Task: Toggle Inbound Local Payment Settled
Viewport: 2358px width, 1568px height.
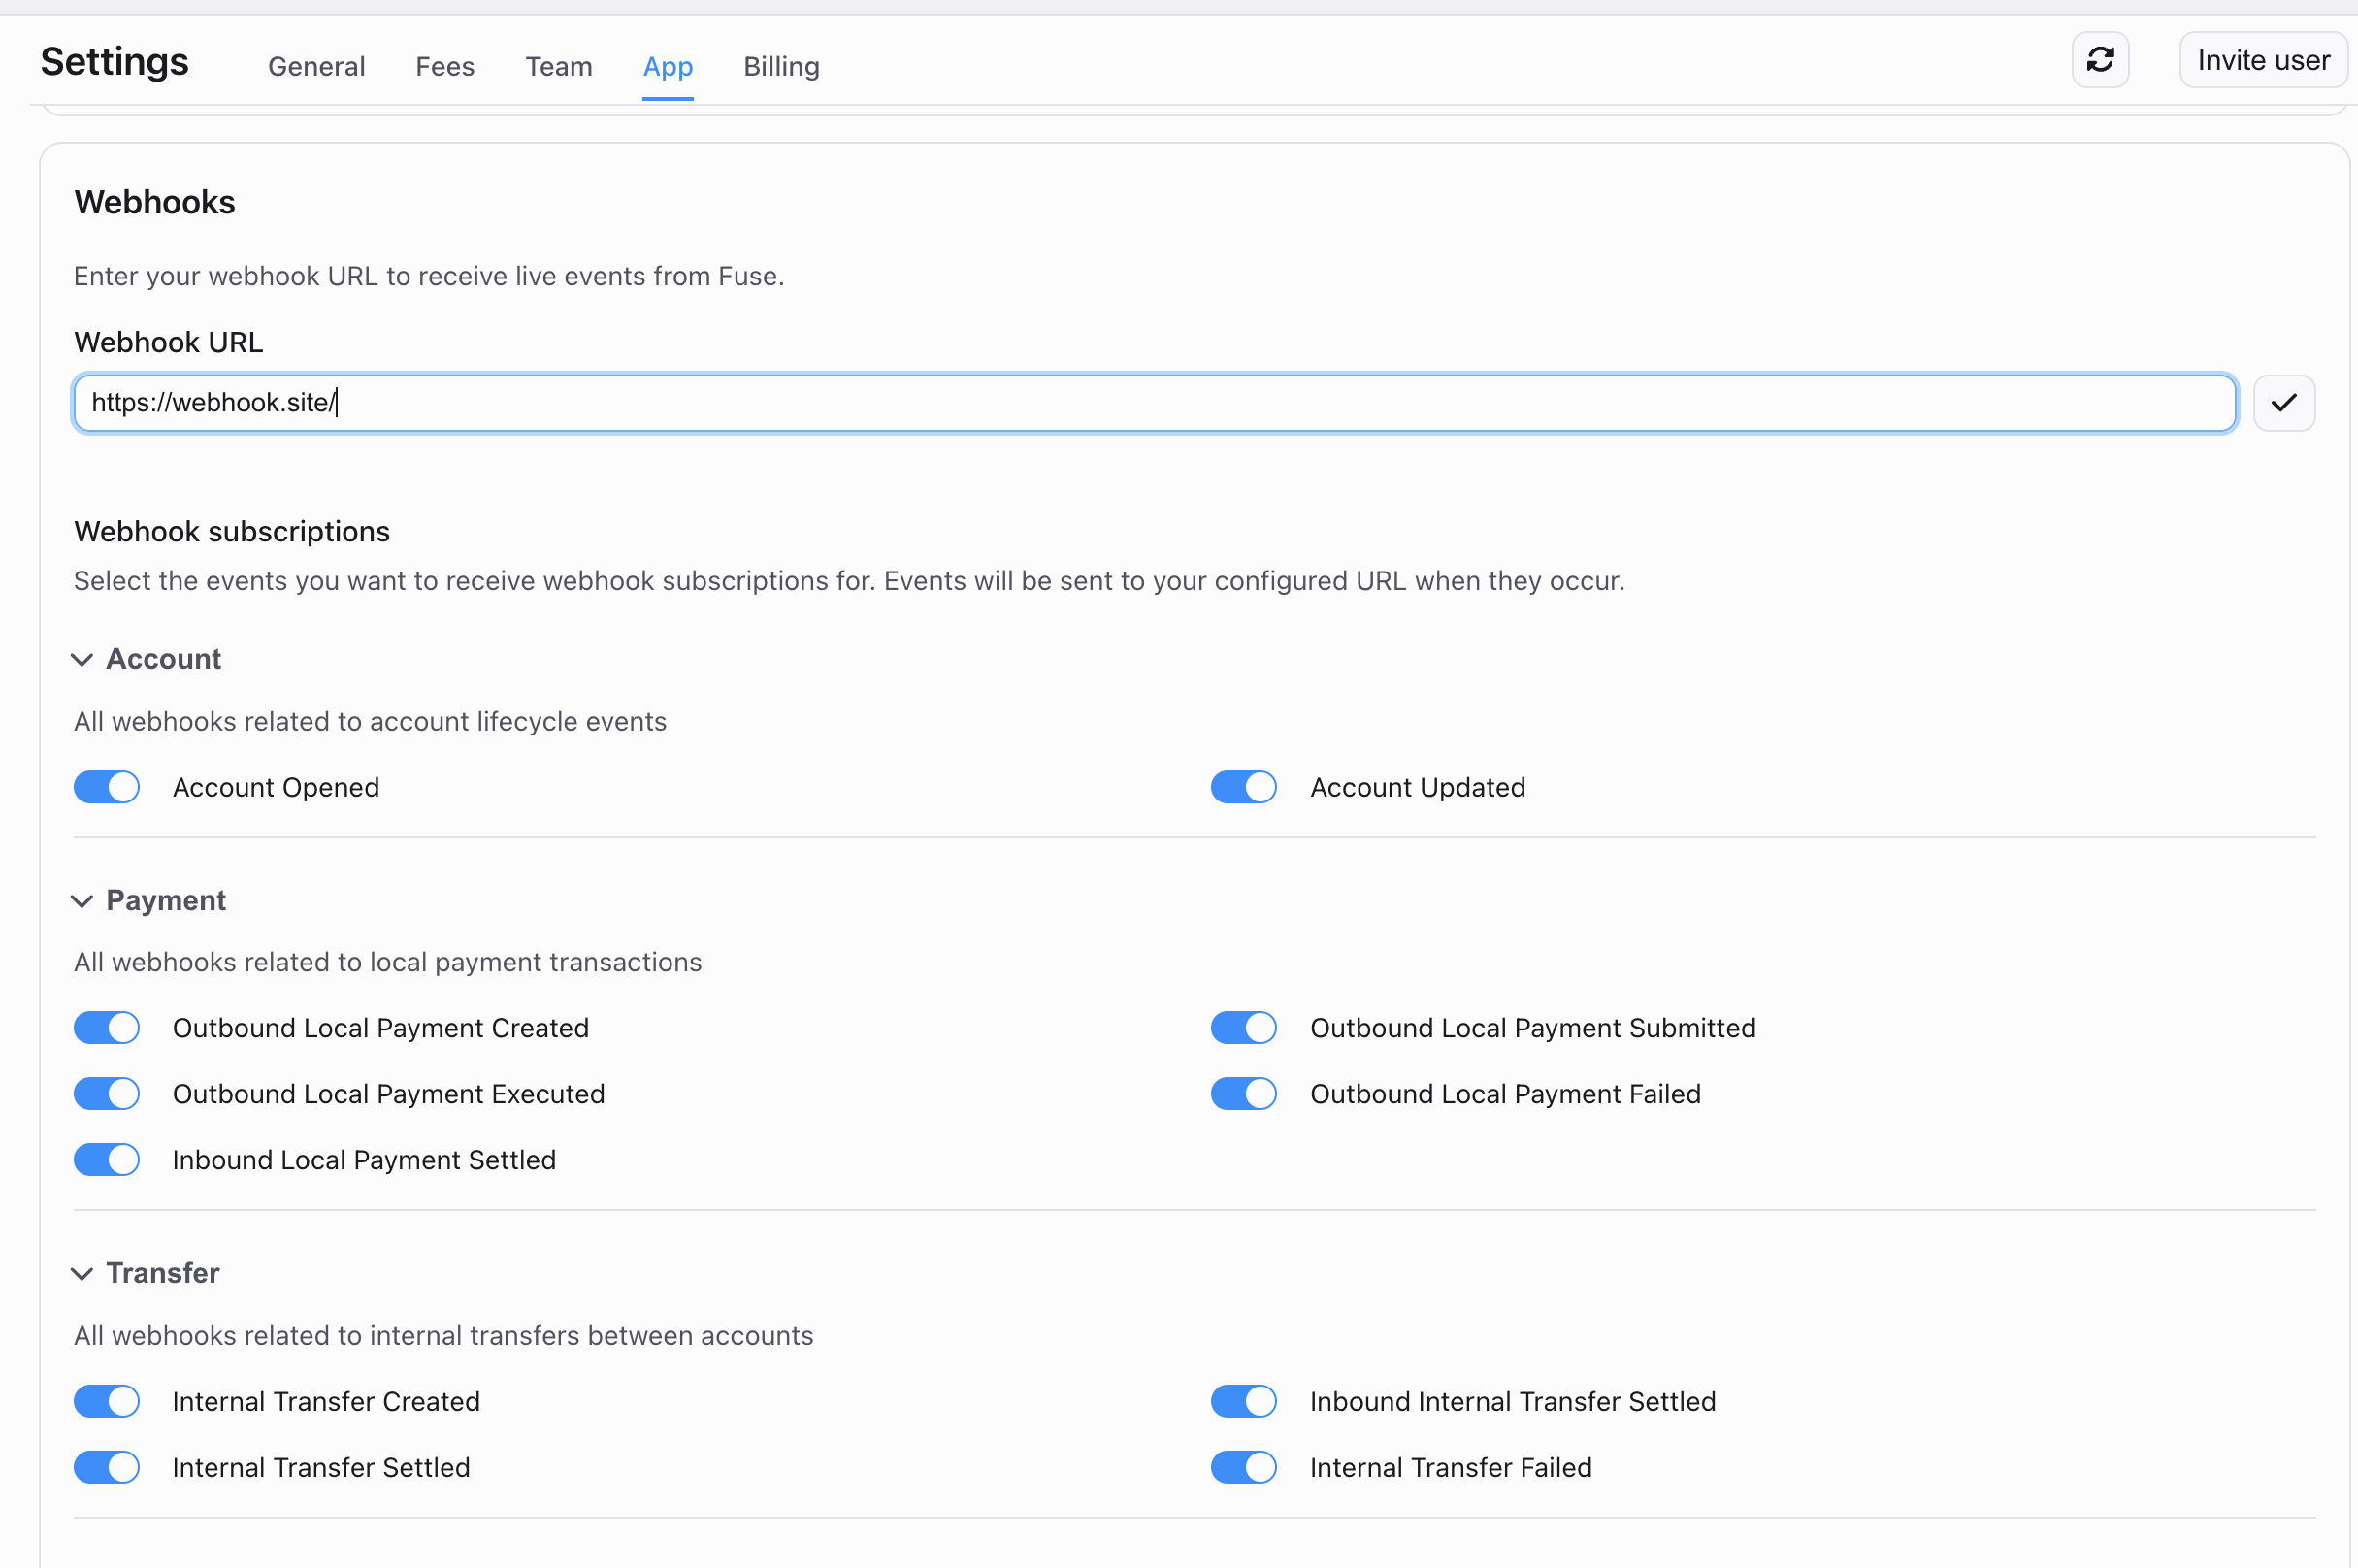Action: 107,1160
